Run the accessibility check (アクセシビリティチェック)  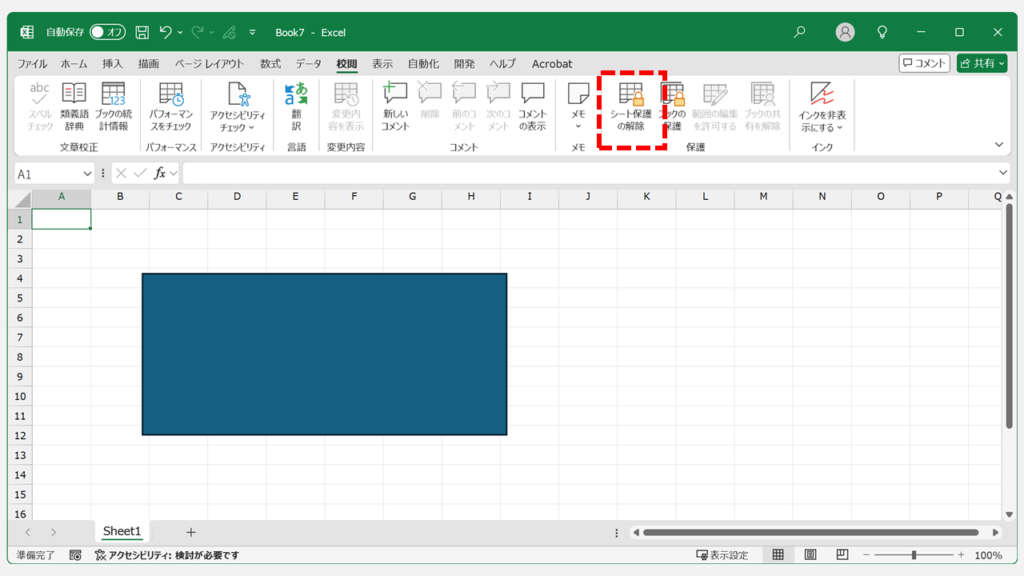point(237,107)
